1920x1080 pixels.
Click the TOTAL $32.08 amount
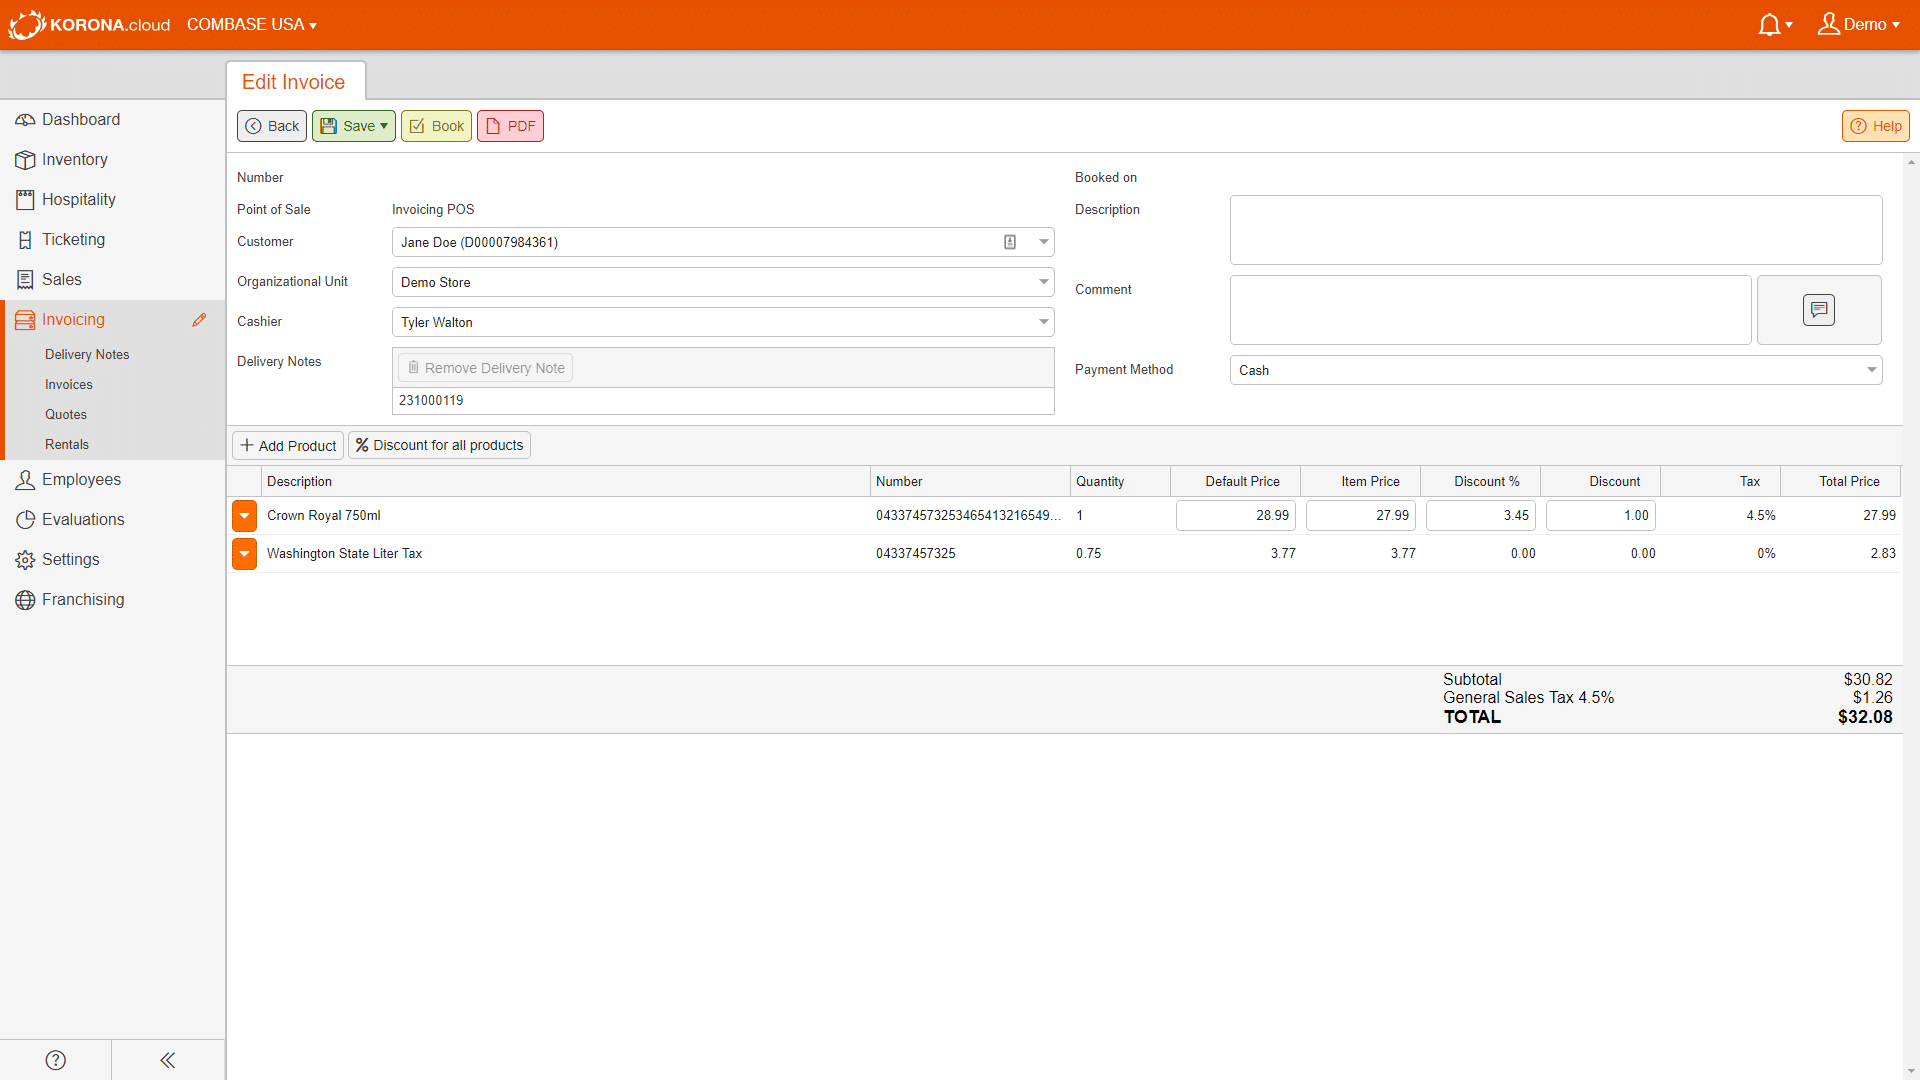pos(1865,717)
